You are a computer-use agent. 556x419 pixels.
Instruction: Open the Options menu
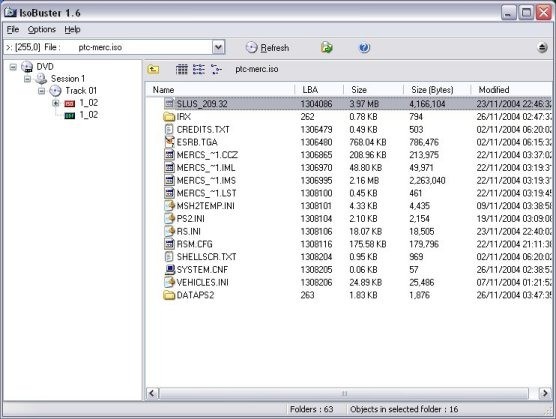41,29
